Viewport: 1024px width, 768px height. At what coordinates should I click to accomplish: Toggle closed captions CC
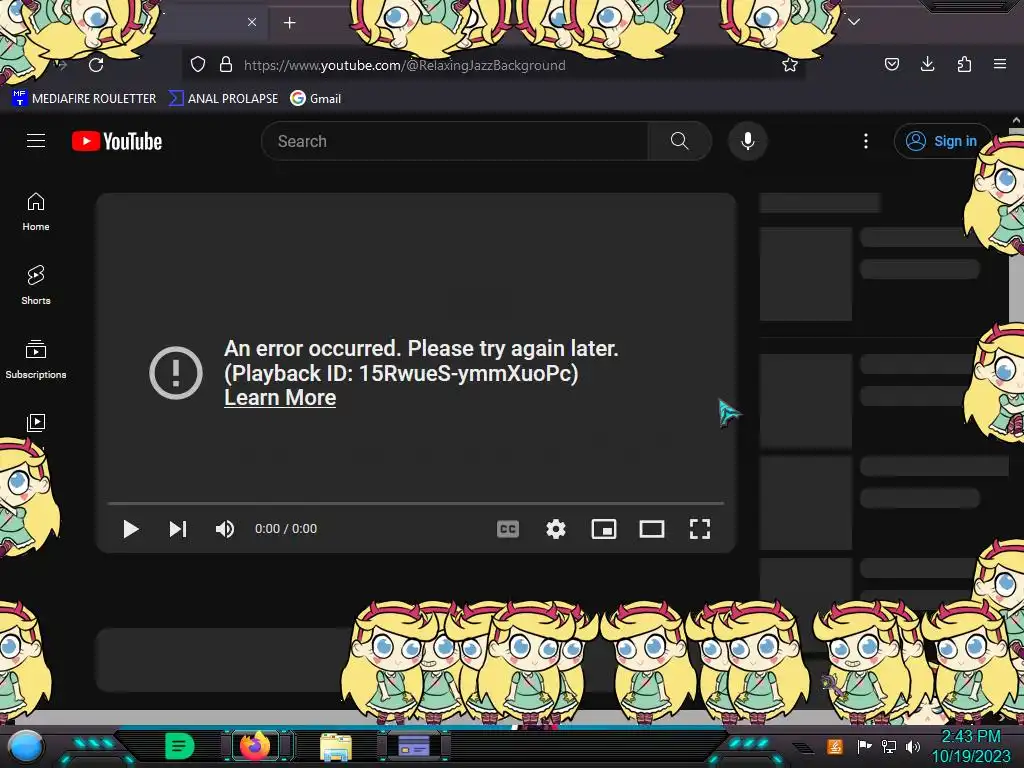click(508, 529)
